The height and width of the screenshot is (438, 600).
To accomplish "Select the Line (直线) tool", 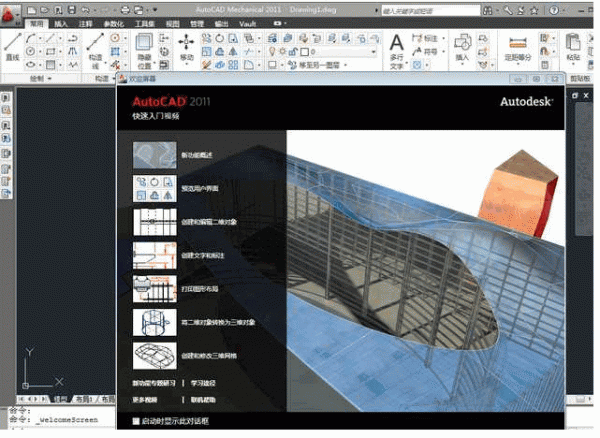I will 13,47.
